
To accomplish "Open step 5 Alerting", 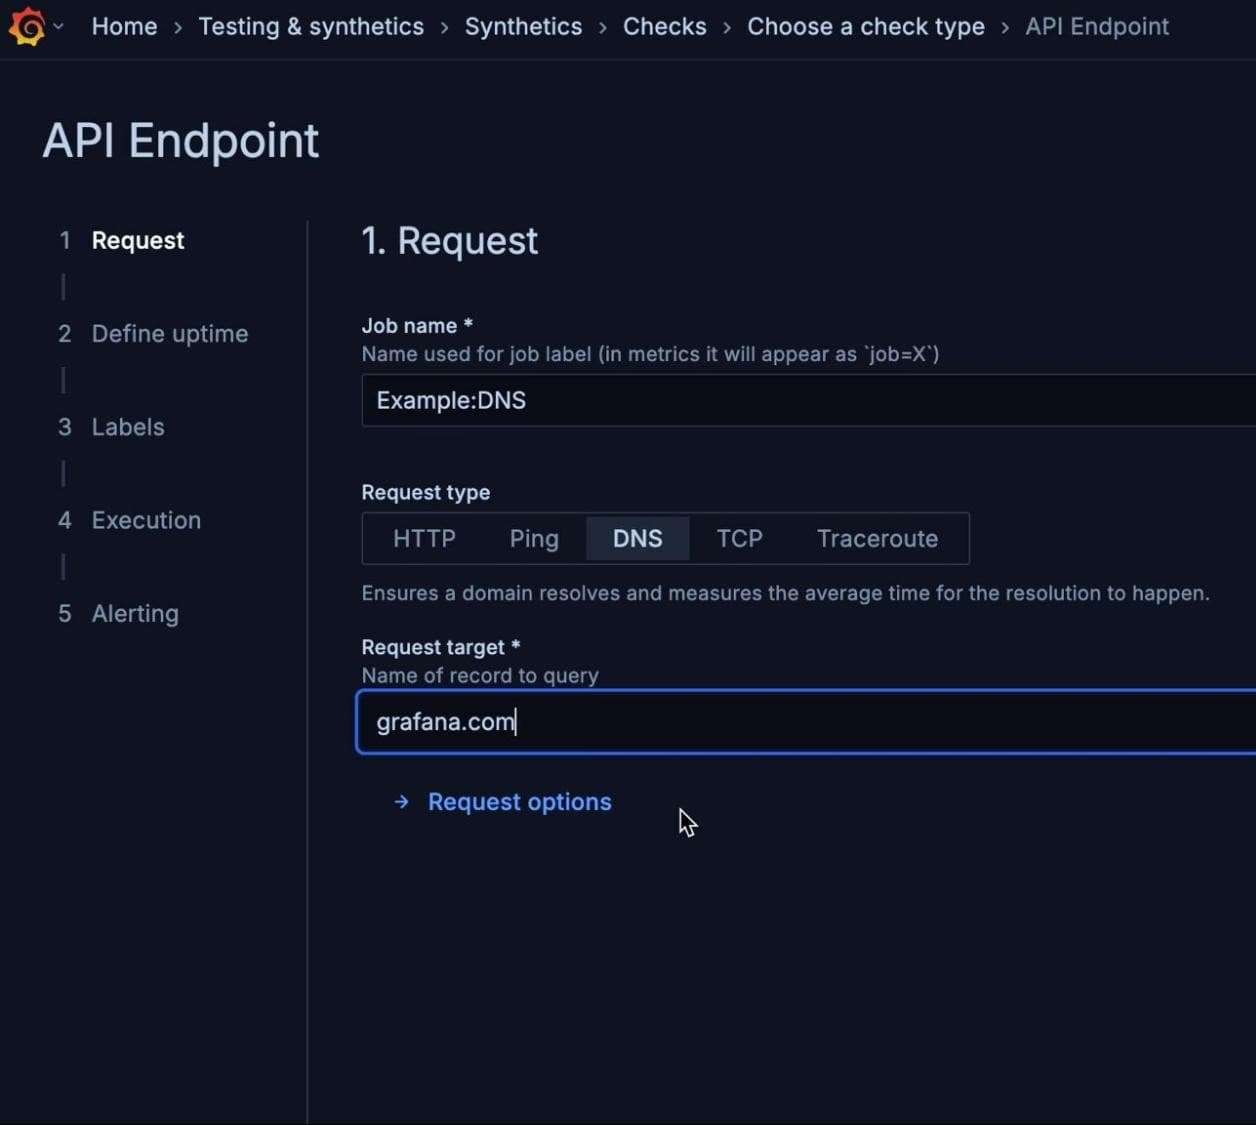I will coord(135,613).
